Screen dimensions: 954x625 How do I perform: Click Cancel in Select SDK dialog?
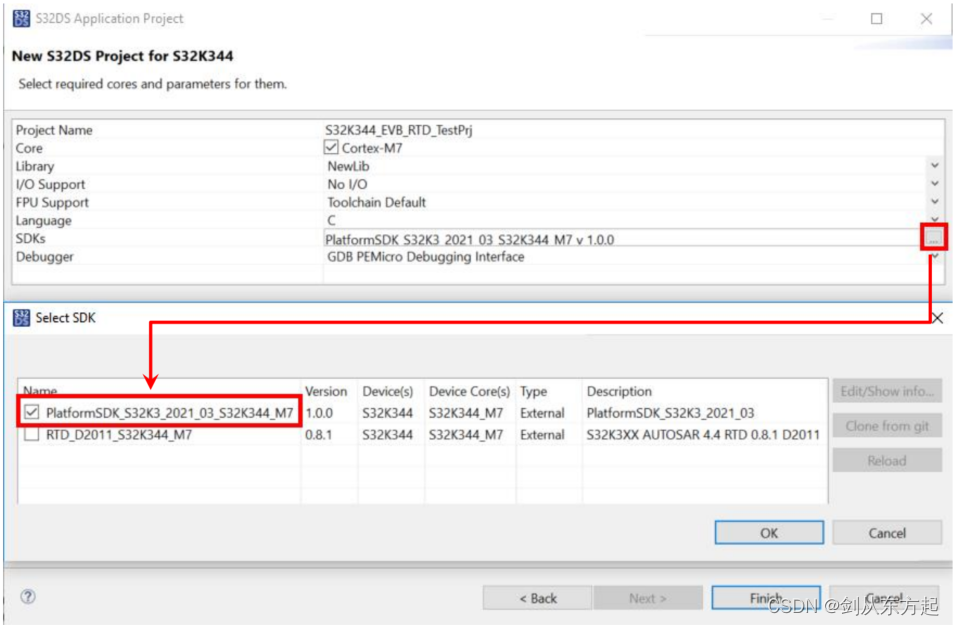tap(887, 533)
